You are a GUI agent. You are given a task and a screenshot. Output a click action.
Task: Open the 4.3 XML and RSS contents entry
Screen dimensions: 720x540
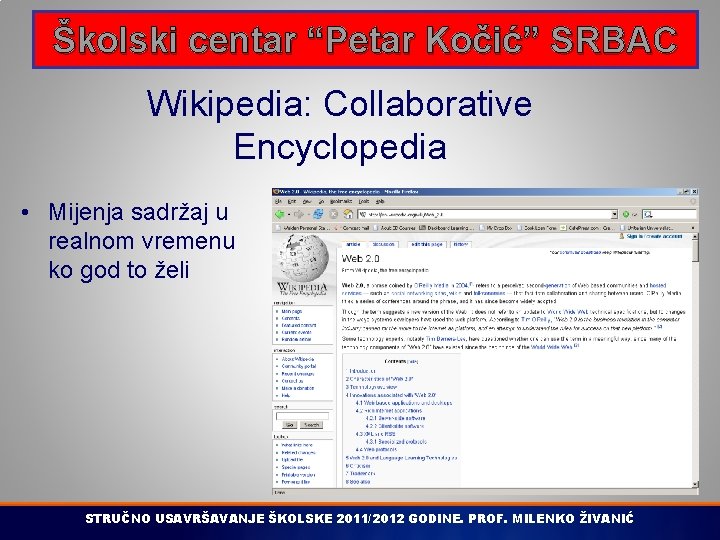point(375,433)
